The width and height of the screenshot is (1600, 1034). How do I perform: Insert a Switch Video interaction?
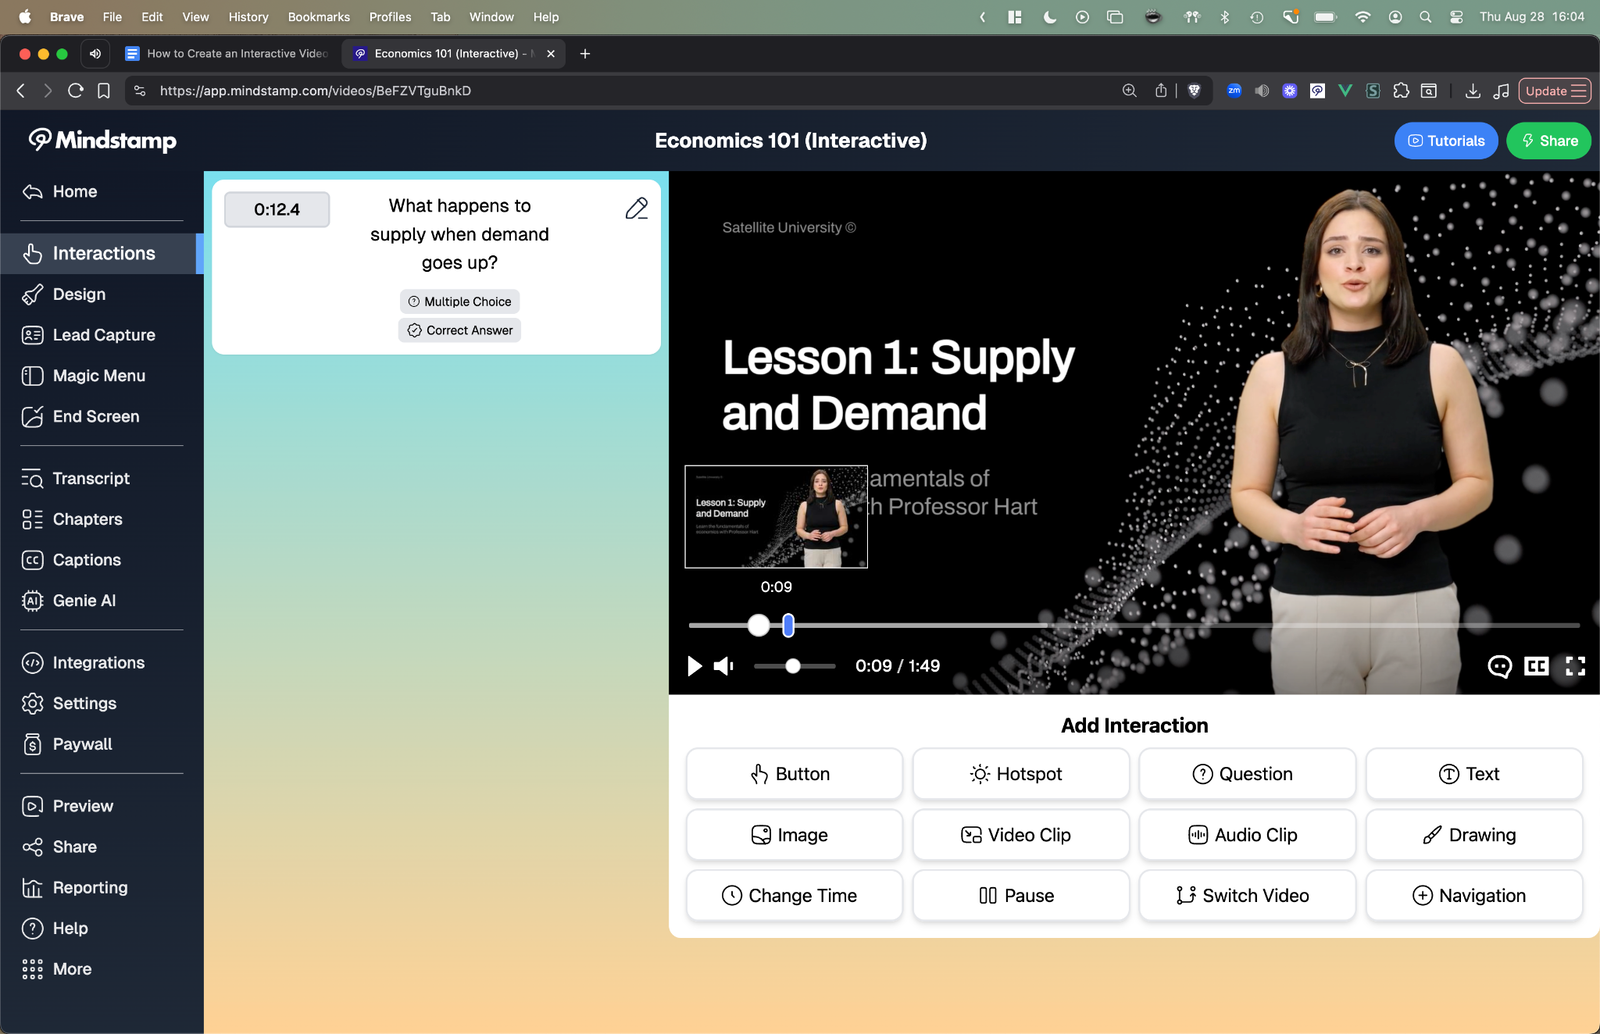1246,896
